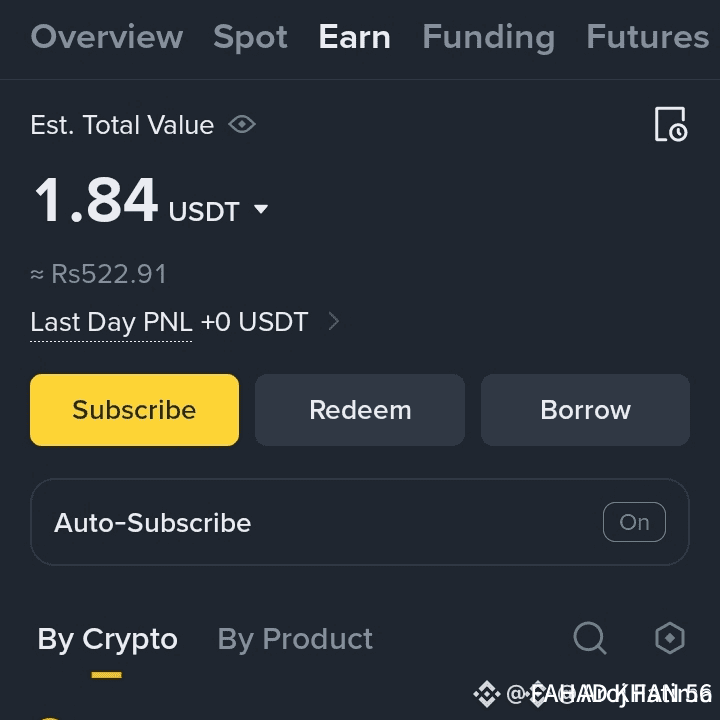This screenshot has width=720, height=720.
Task: Open the Futures tab
Action: (x=648, y=36)
